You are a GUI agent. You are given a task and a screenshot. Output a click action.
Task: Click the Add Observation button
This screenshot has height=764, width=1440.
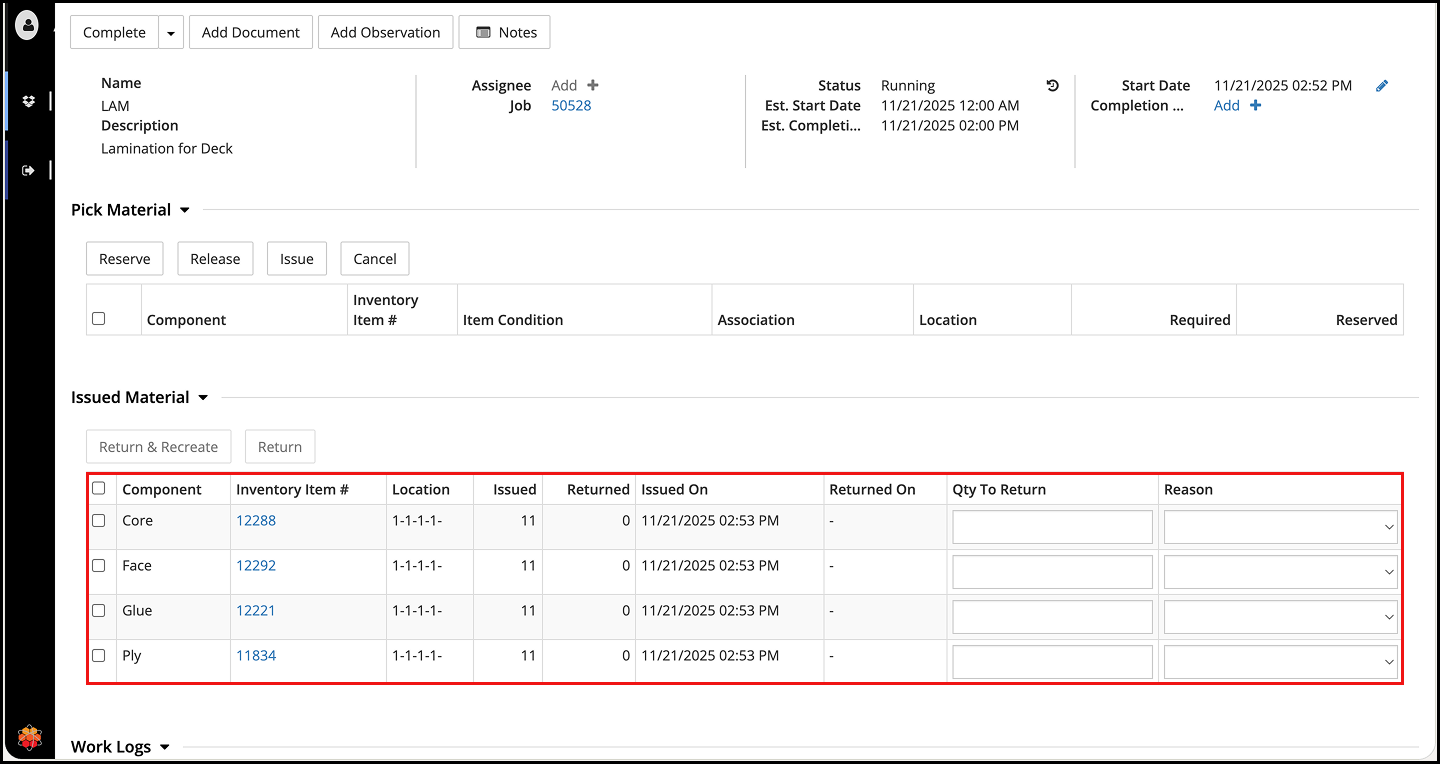click(x=385, y=33)
